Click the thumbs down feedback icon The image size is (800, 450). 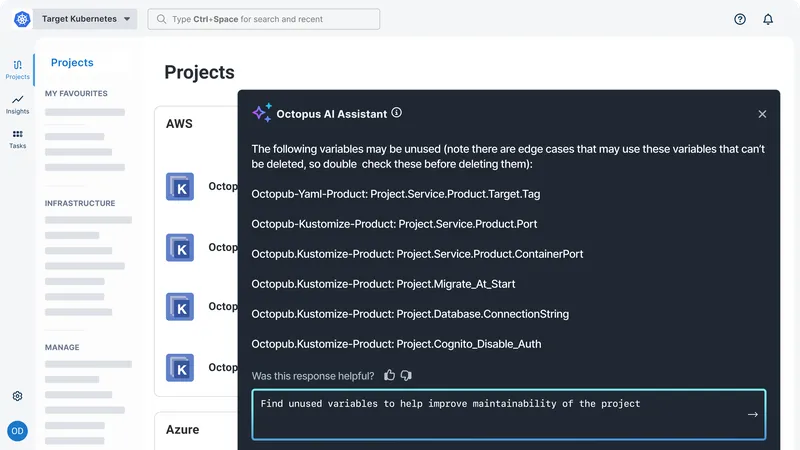coord(406,375)
